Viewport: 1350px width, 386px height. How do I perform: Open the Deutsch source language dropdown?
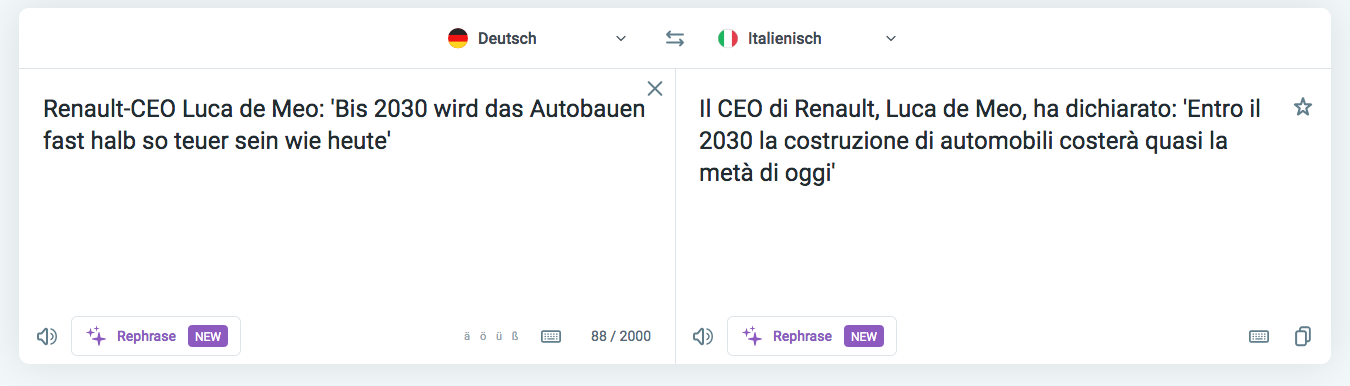click(x=537, y=39)
